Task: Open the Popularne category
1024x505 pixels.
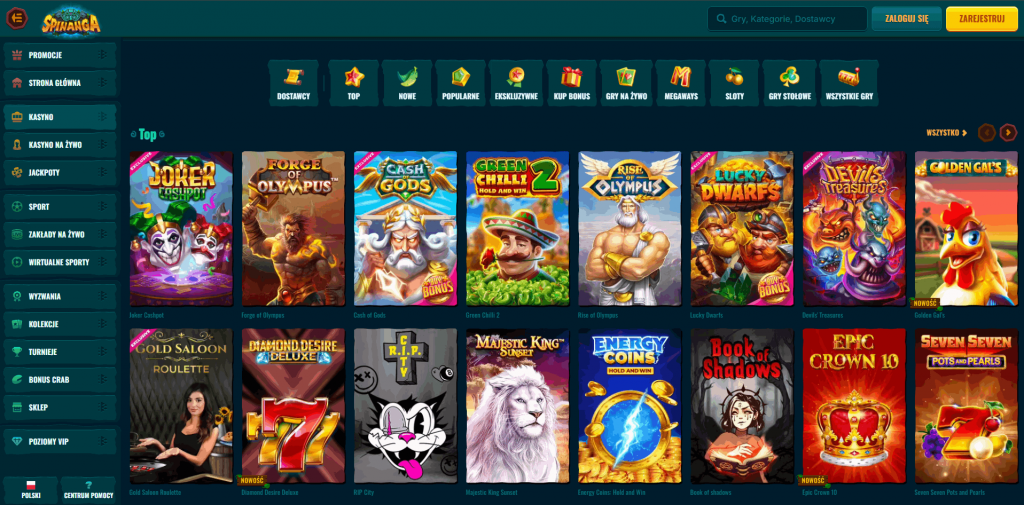Action: (x=461, y=83)
